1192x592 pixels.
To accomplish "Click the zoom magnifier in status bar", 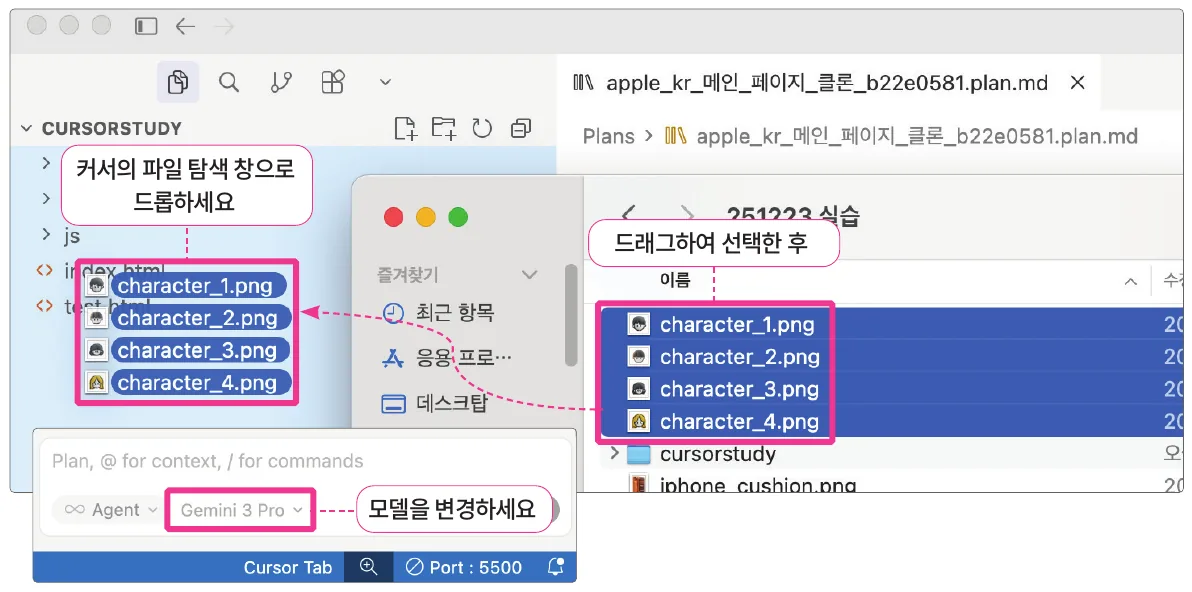I will click(x=369, y=567).
